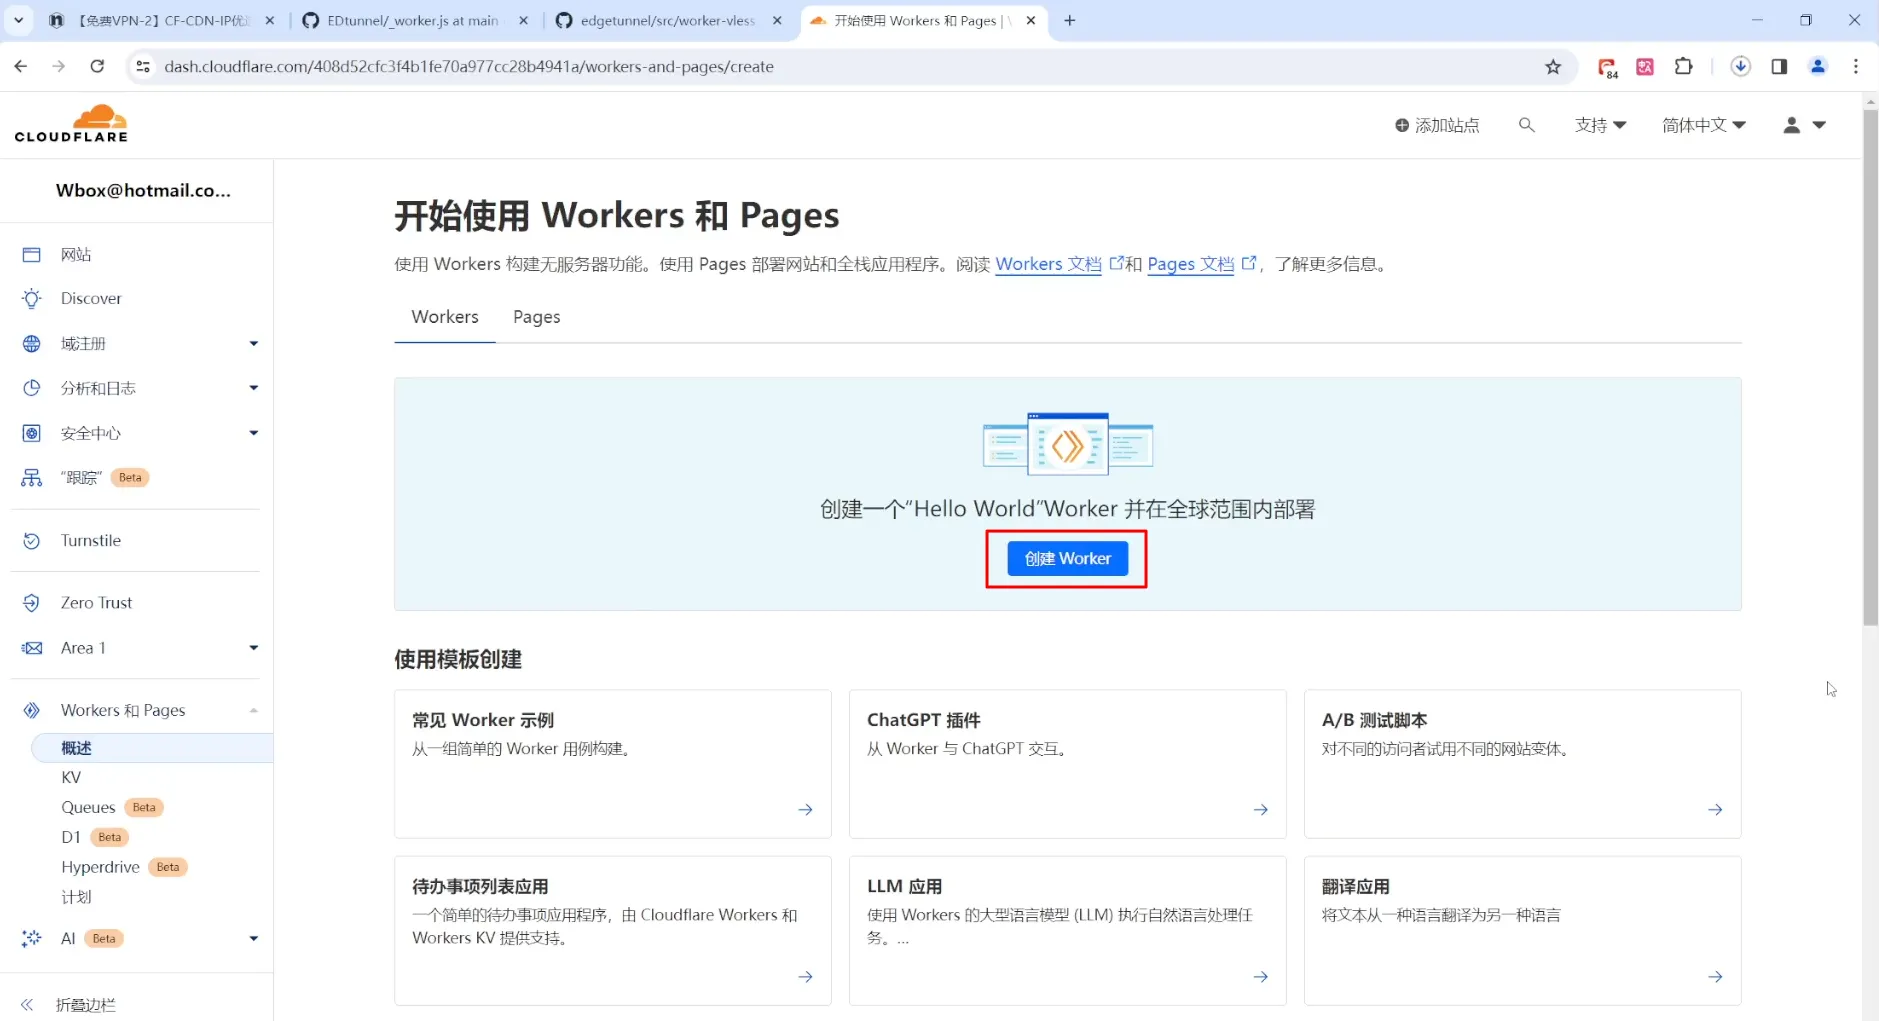Open arrow on LLM 应用 card
The width and height of the screenshot is (1879, 1021).
(x=1260, y=977)
